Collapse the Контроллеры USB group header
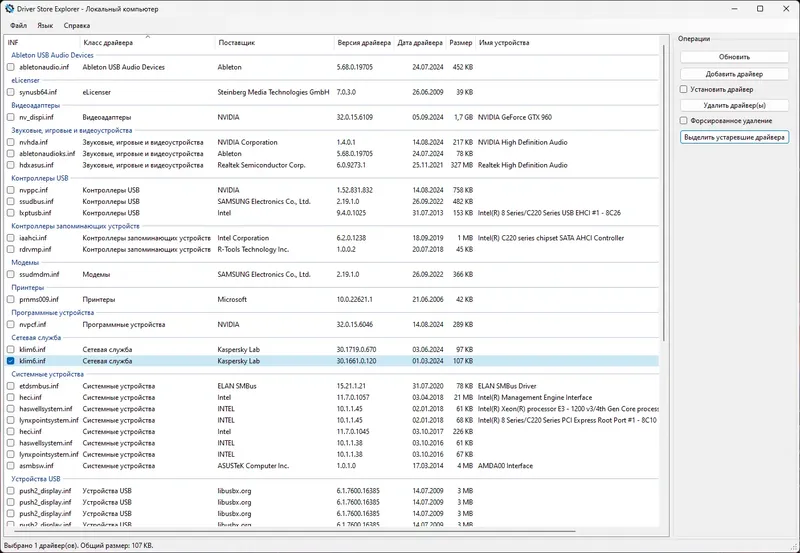This screenshot has height=553, width=800. [40, 179]
